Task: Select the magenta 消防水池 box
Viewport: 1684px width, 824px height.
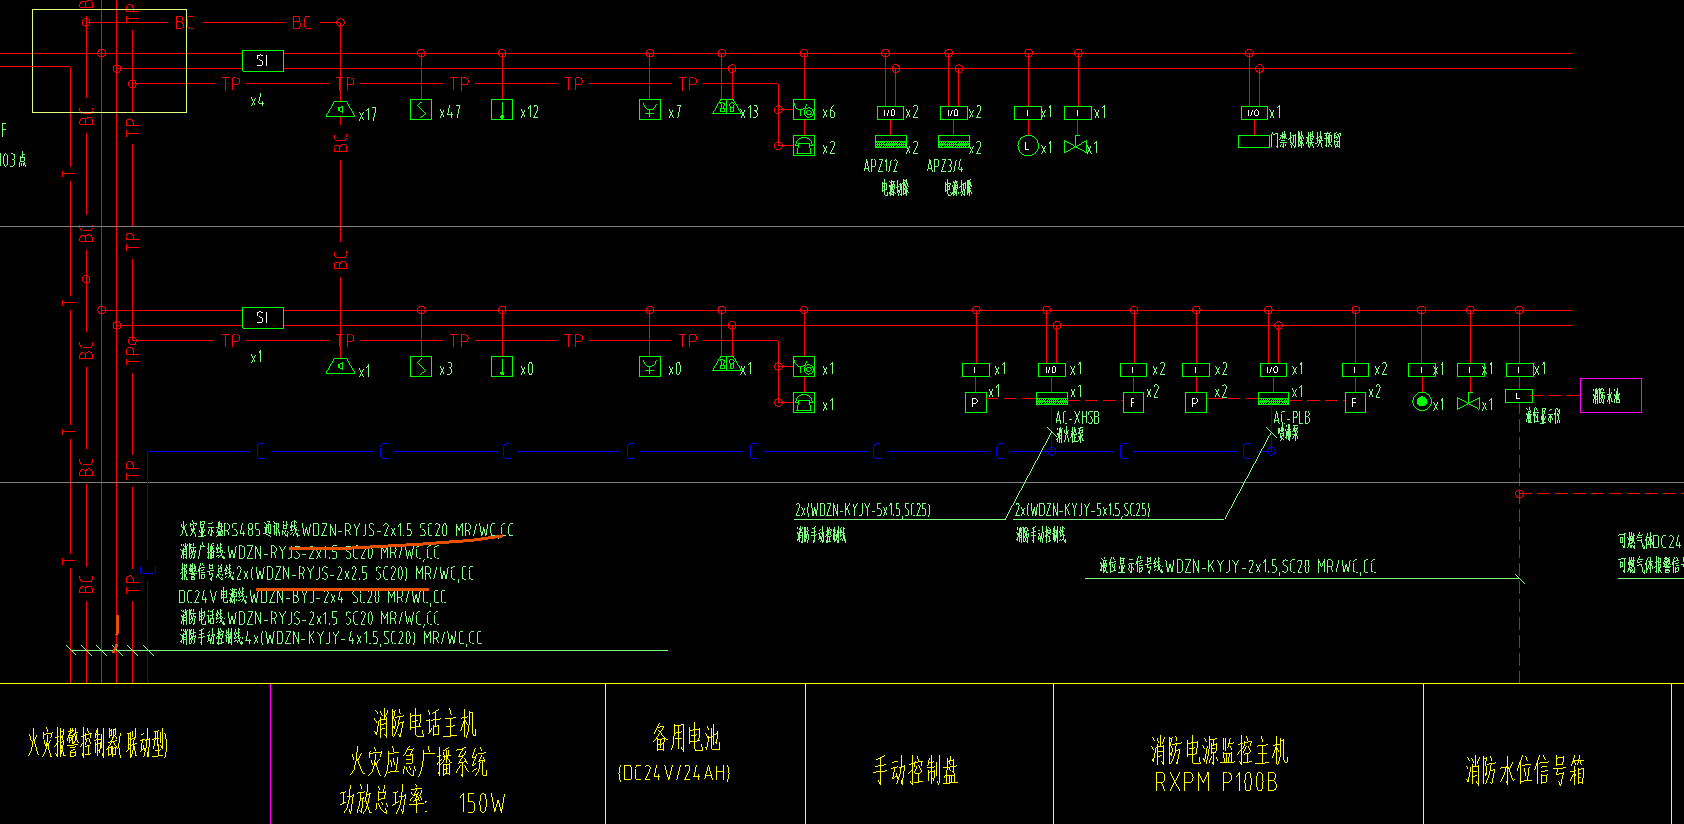Action: [x=1610, y=396]
